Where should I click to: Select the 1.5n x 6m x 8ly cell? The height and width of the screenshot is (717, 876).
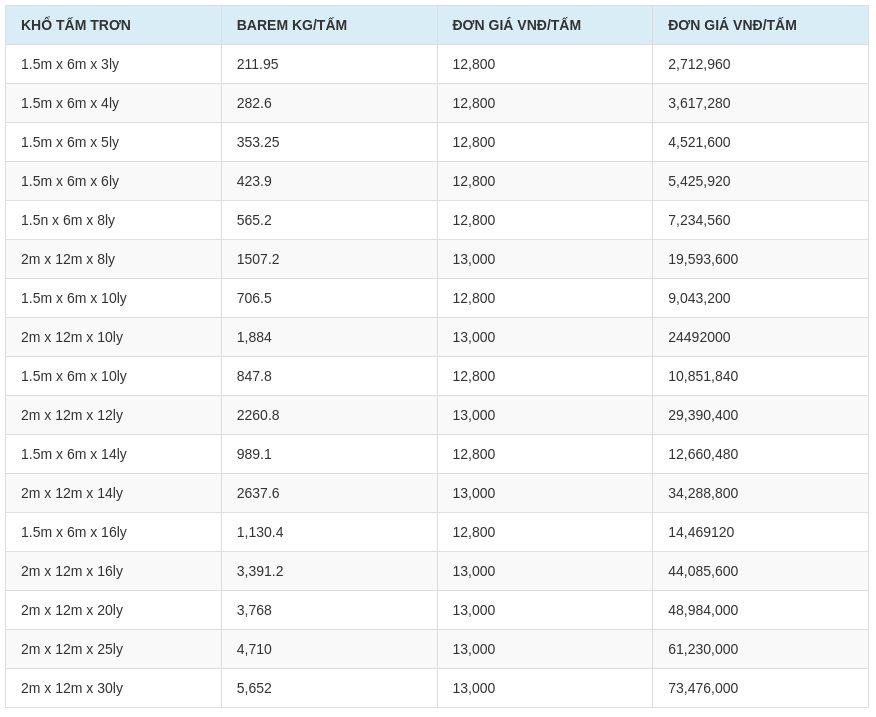pyautogui.click(x=68, y=220)
